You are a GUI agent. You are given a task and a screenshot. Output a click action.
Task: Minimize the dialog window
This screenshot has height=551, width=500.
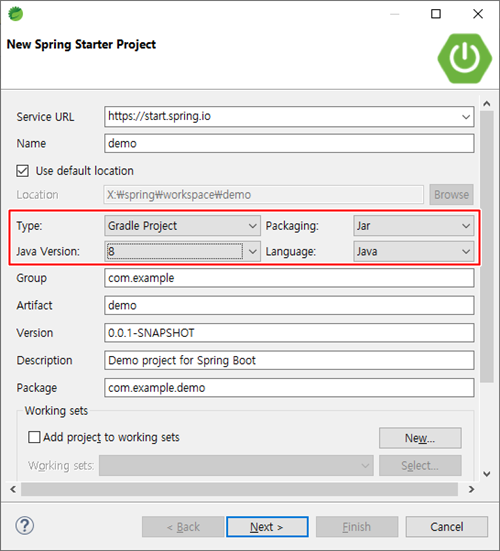tap(395, 14)
